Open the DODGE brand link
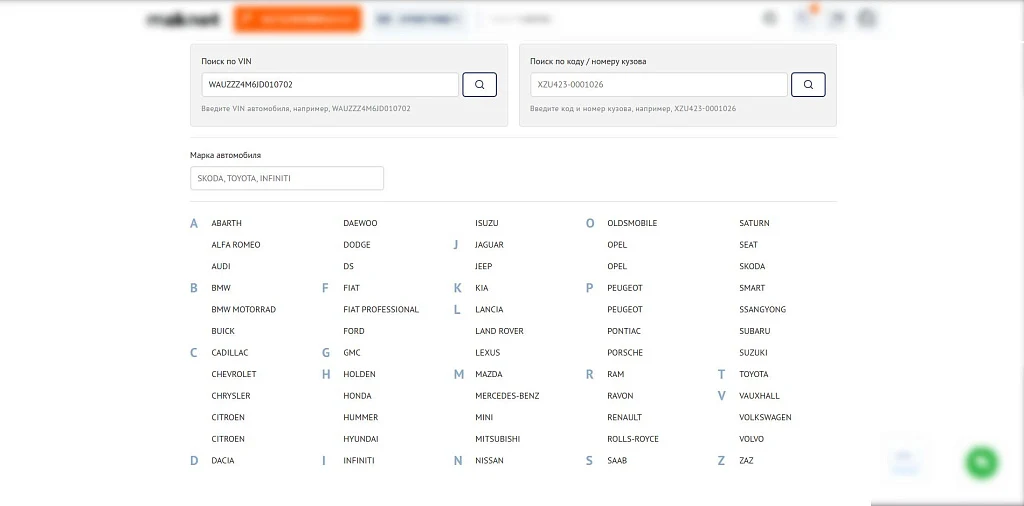The width and height of the screenshot is (1024, 506). 357,245
